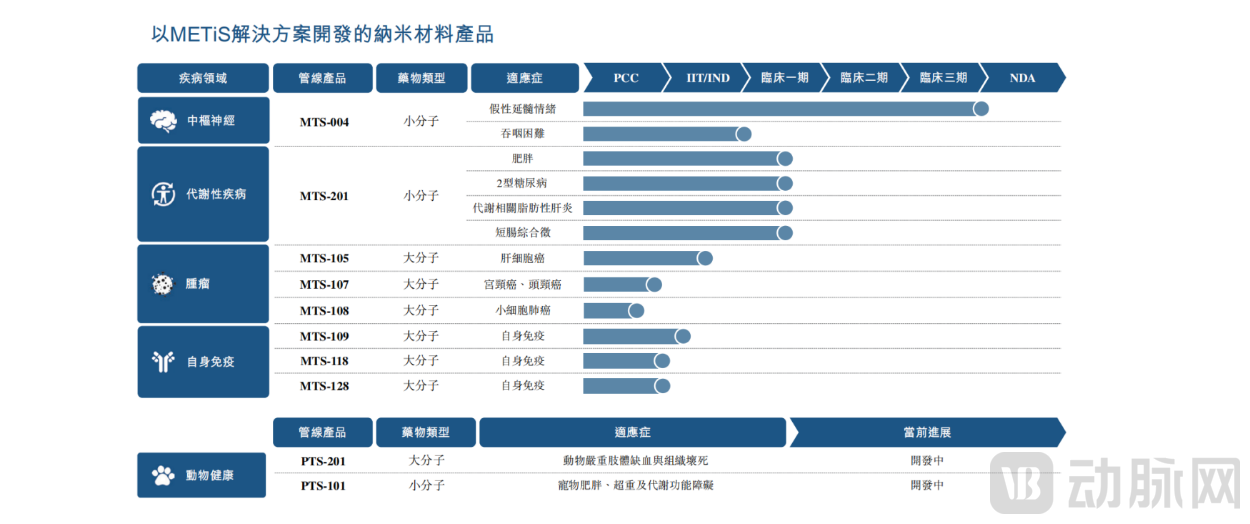Click the paw icon for 動物健康
The height and width of the screenshot is (524, 1250).
[x=163, y=475]
